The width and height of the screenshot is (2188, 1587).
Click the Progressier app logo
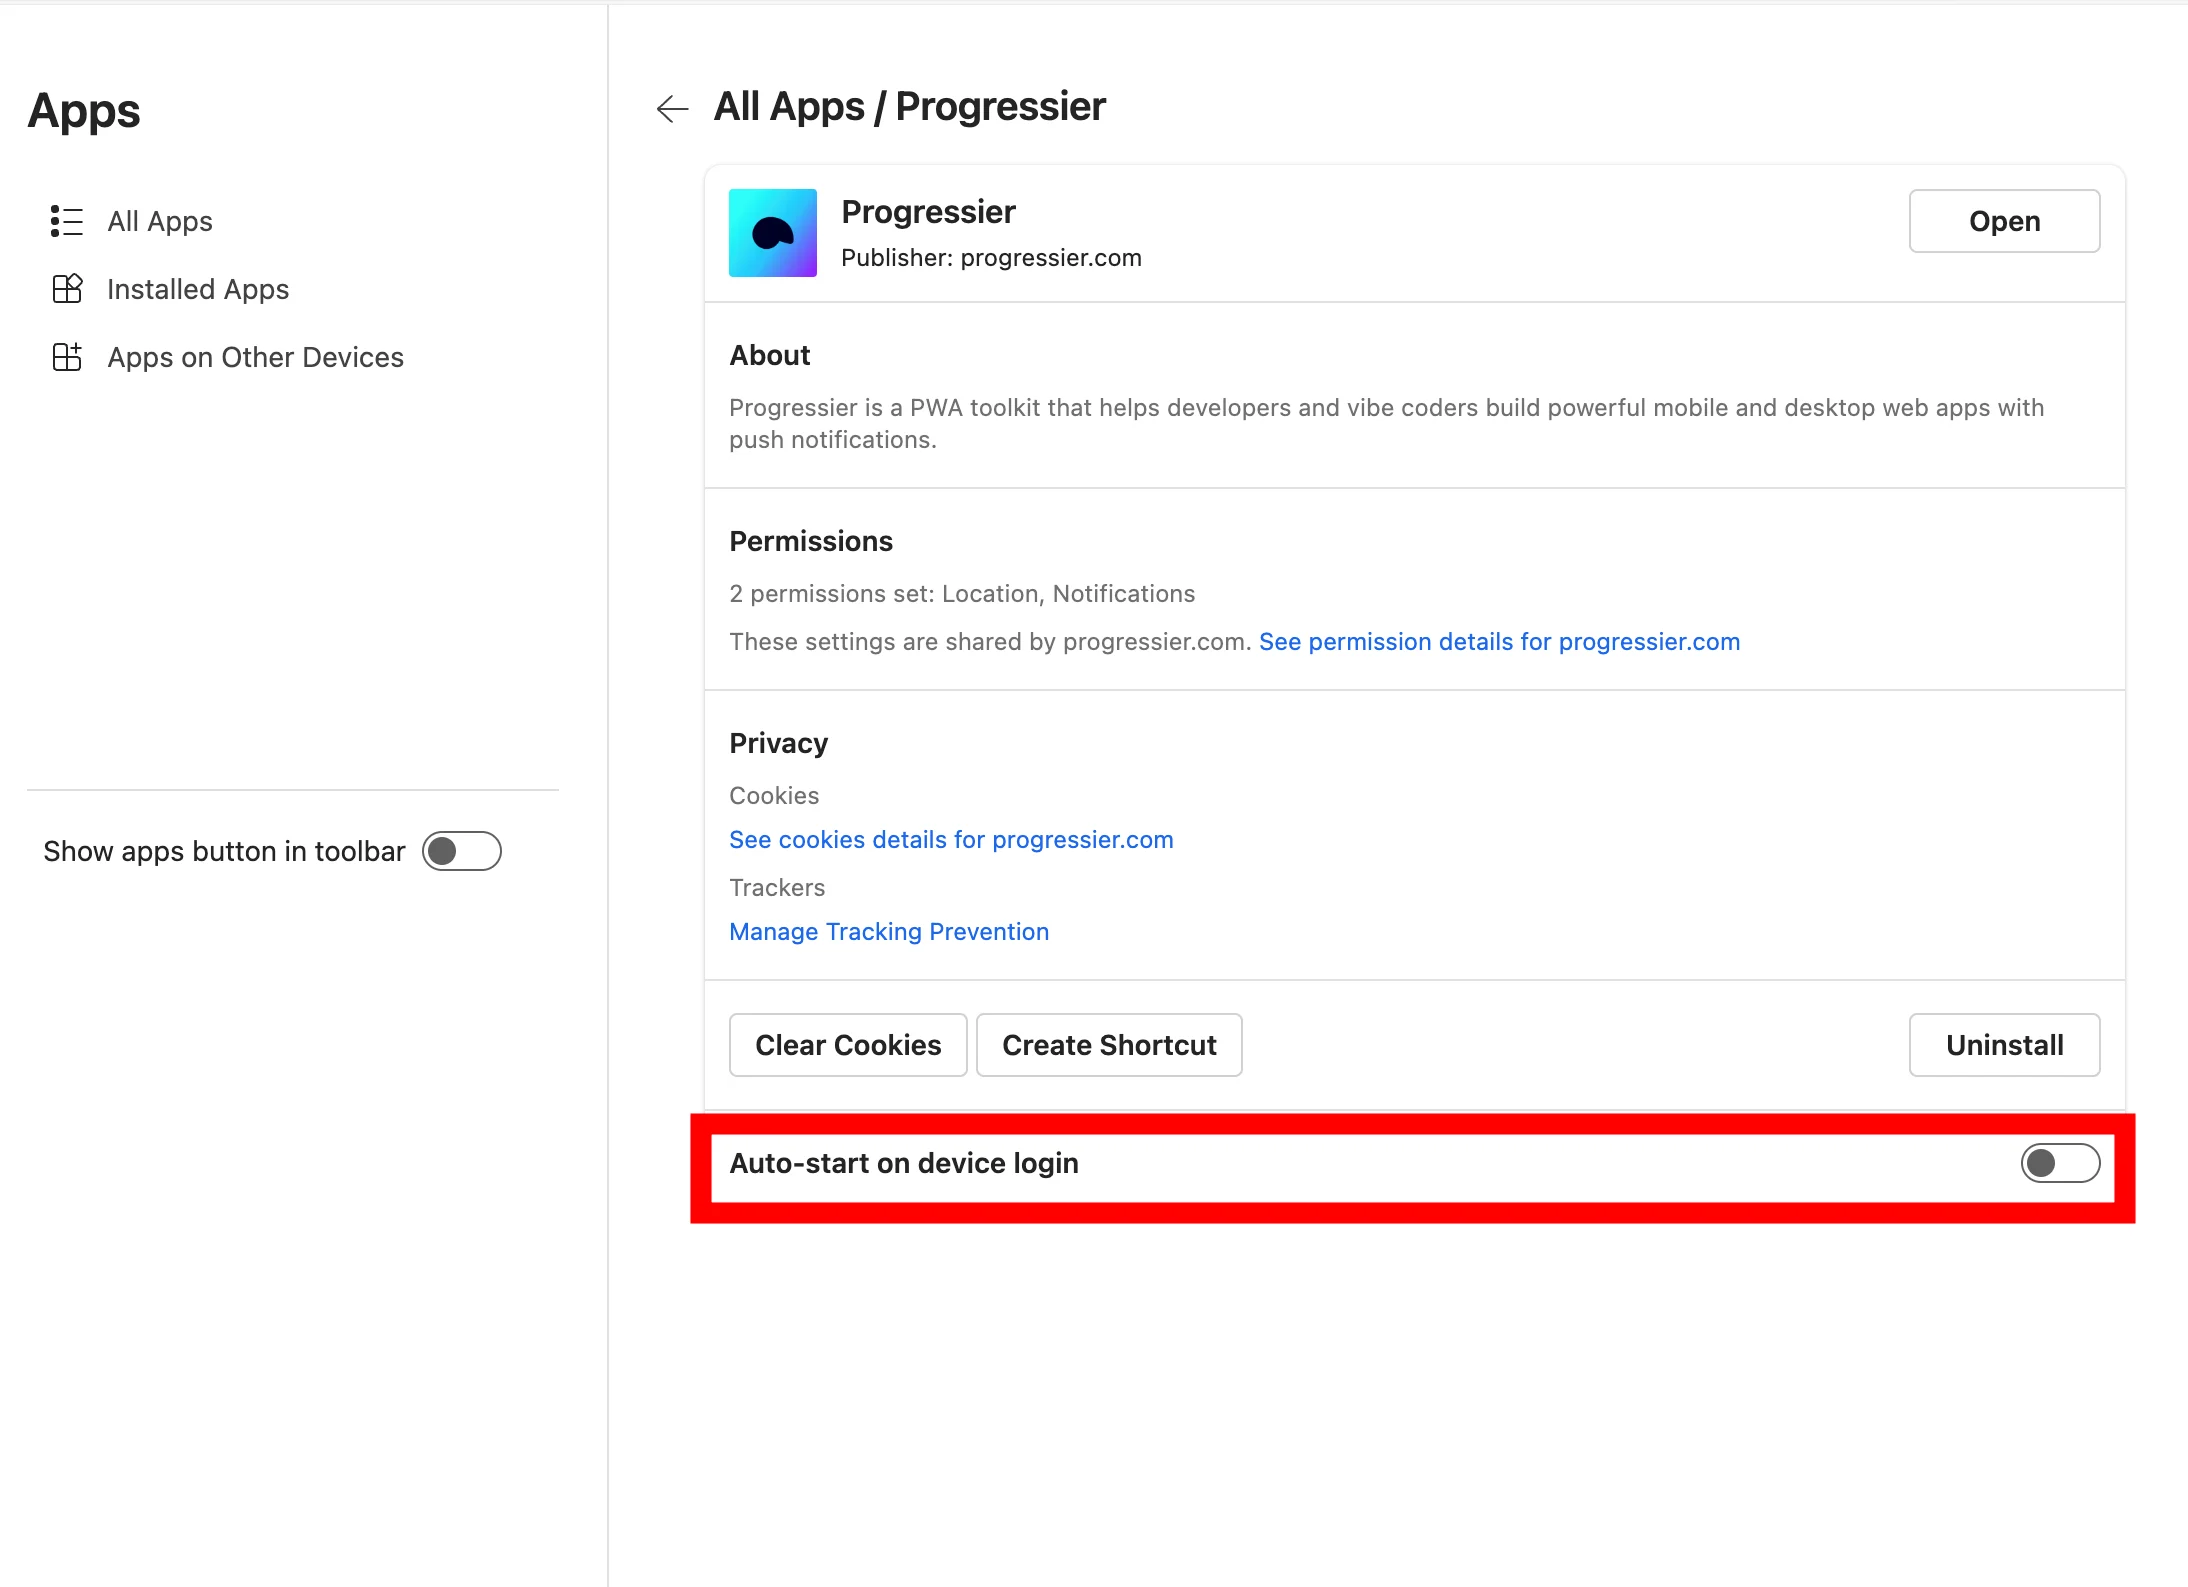(x=772, y=233)
